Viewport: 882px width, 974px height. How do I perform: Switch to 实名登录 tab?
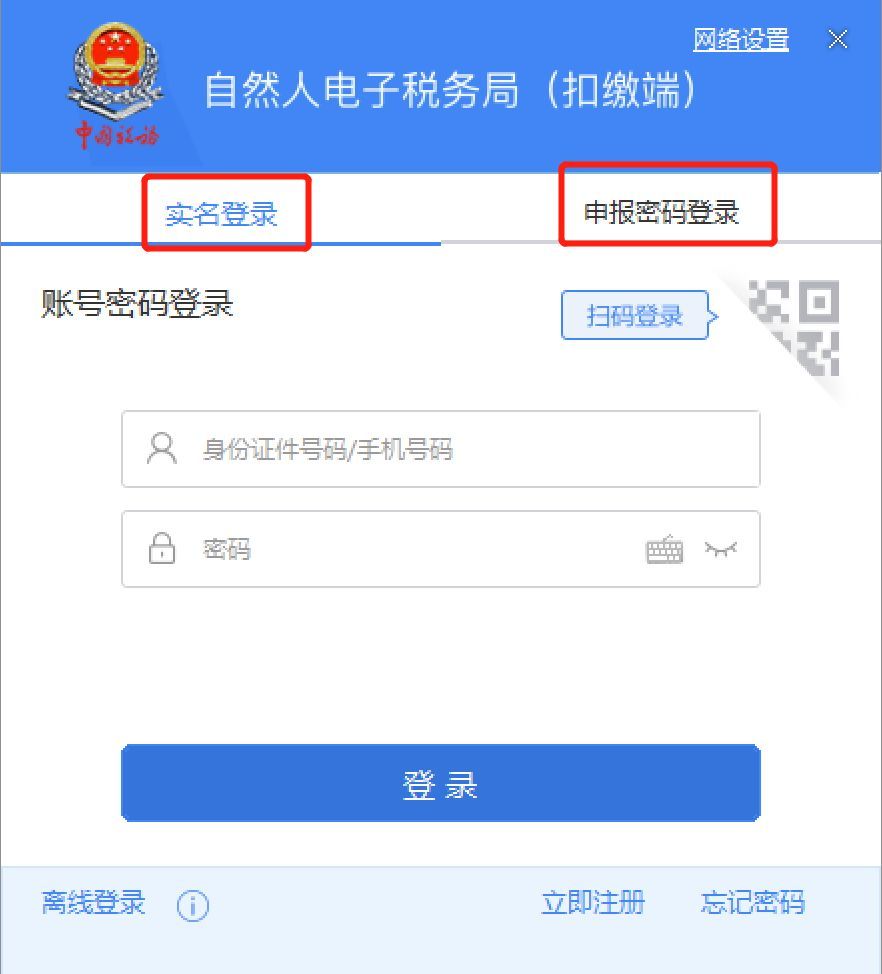point(221,214)
